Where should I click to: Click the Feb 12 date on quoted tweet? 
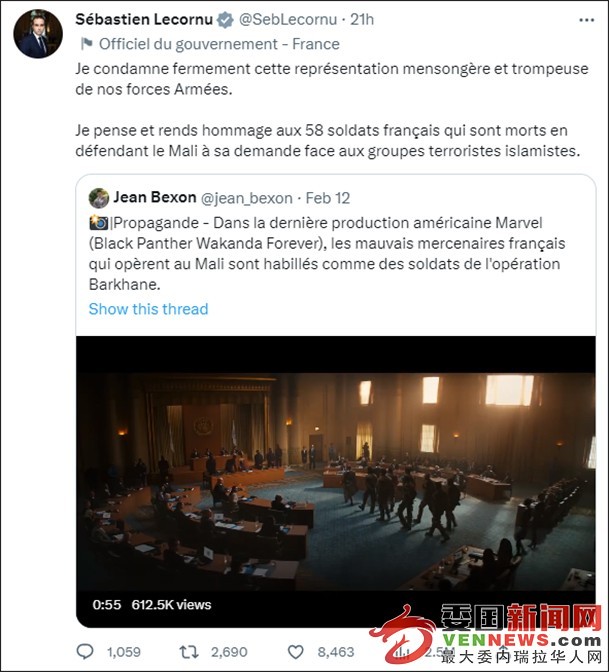point(328,198)
